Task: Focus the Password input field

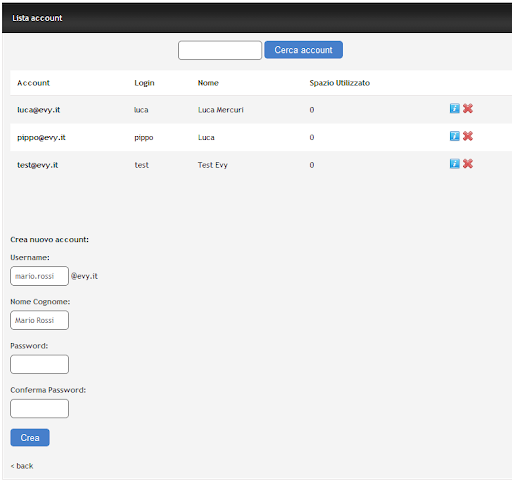Action: click(39, 364)
